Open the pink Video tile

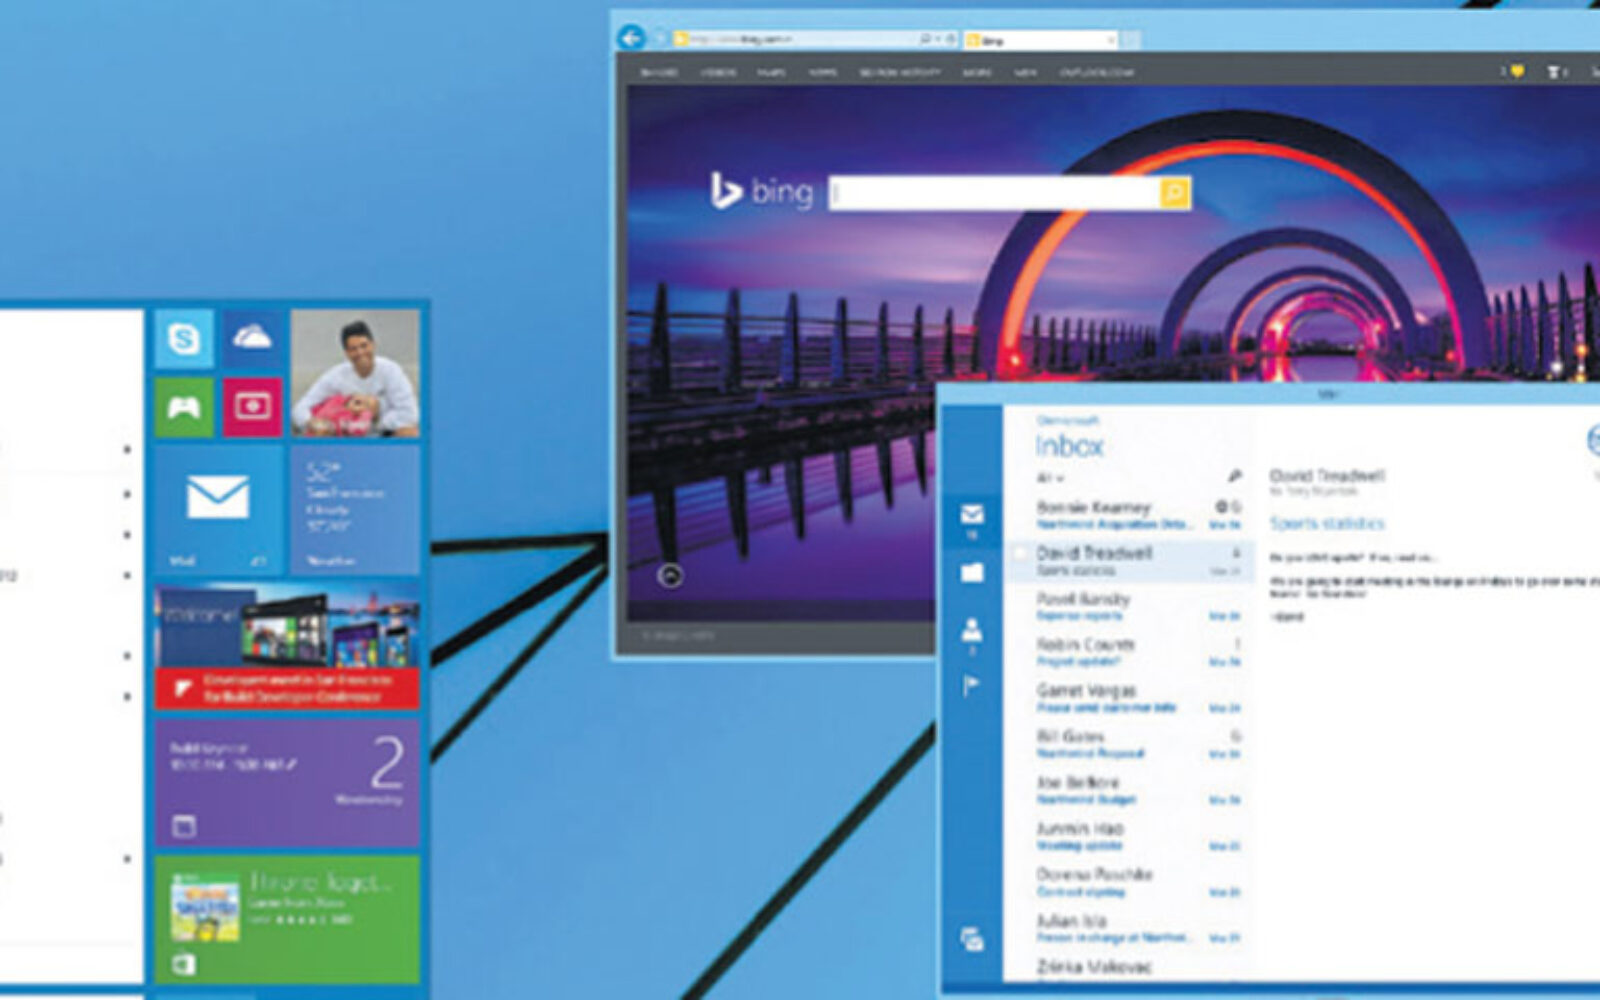[x=252, y=407]
